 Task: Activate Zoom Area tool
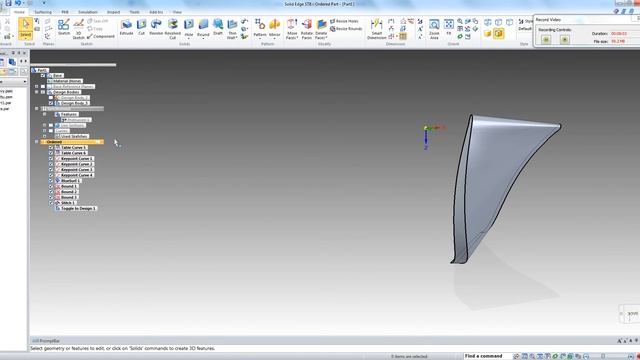pos(434,29)
